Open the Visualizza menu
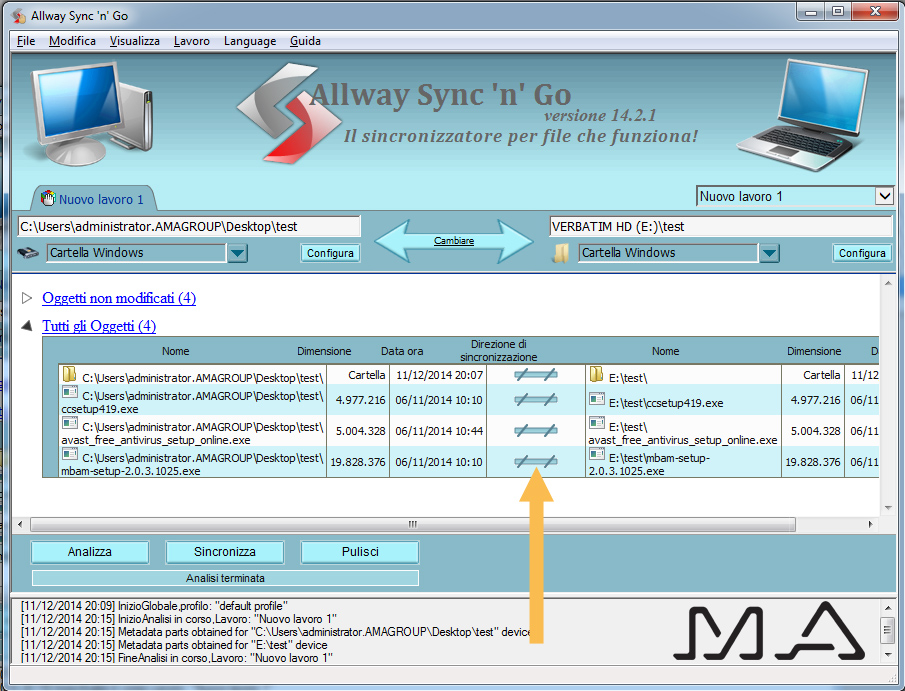 (134, 41)
